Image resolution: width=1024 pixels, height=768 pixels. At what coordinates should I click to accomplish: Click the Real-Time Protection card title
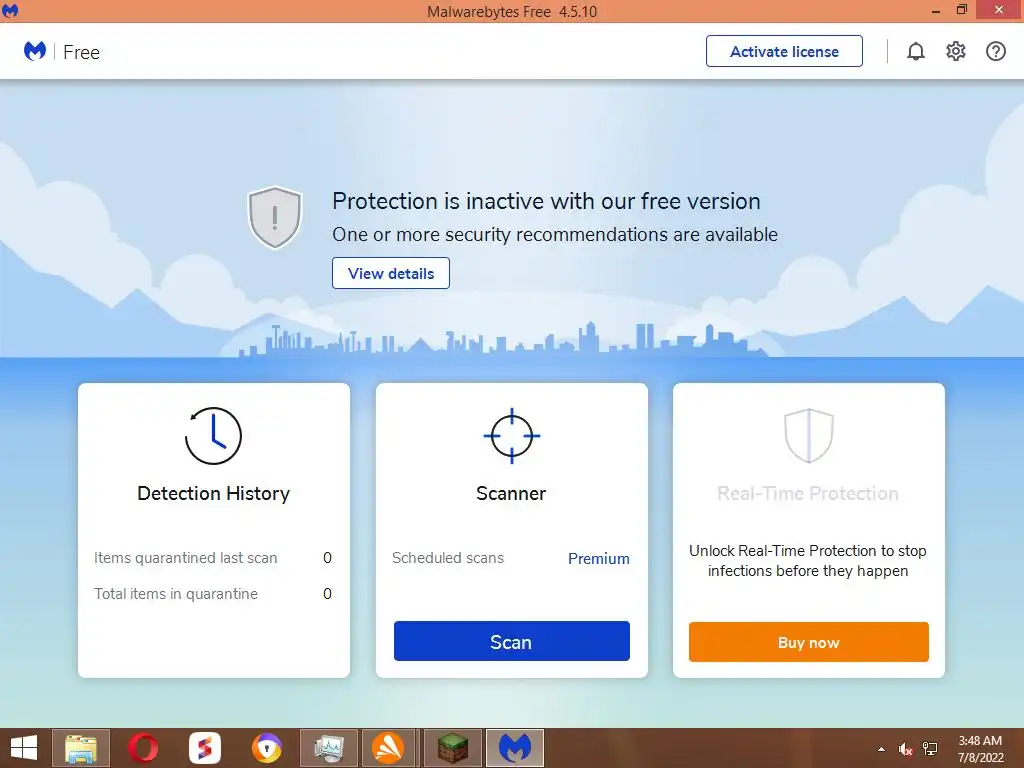tap(808, 493)
